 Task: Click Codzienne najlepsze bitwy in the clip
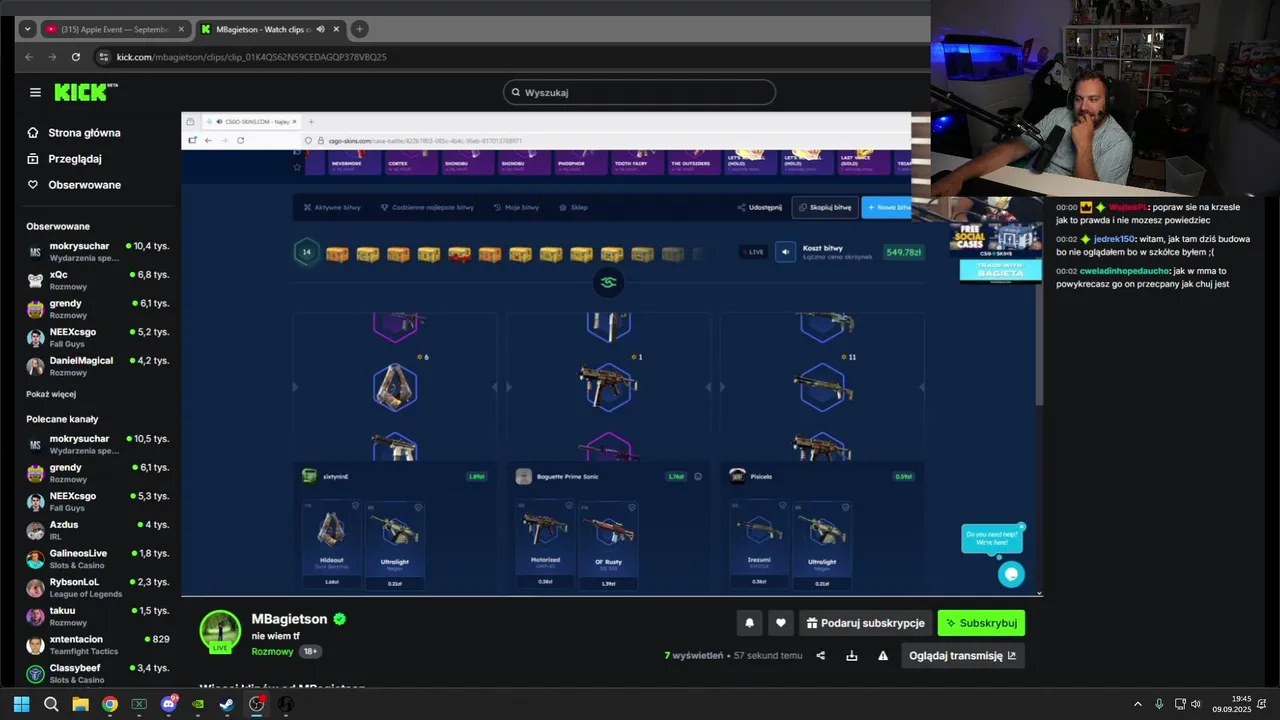pos(427,207)
